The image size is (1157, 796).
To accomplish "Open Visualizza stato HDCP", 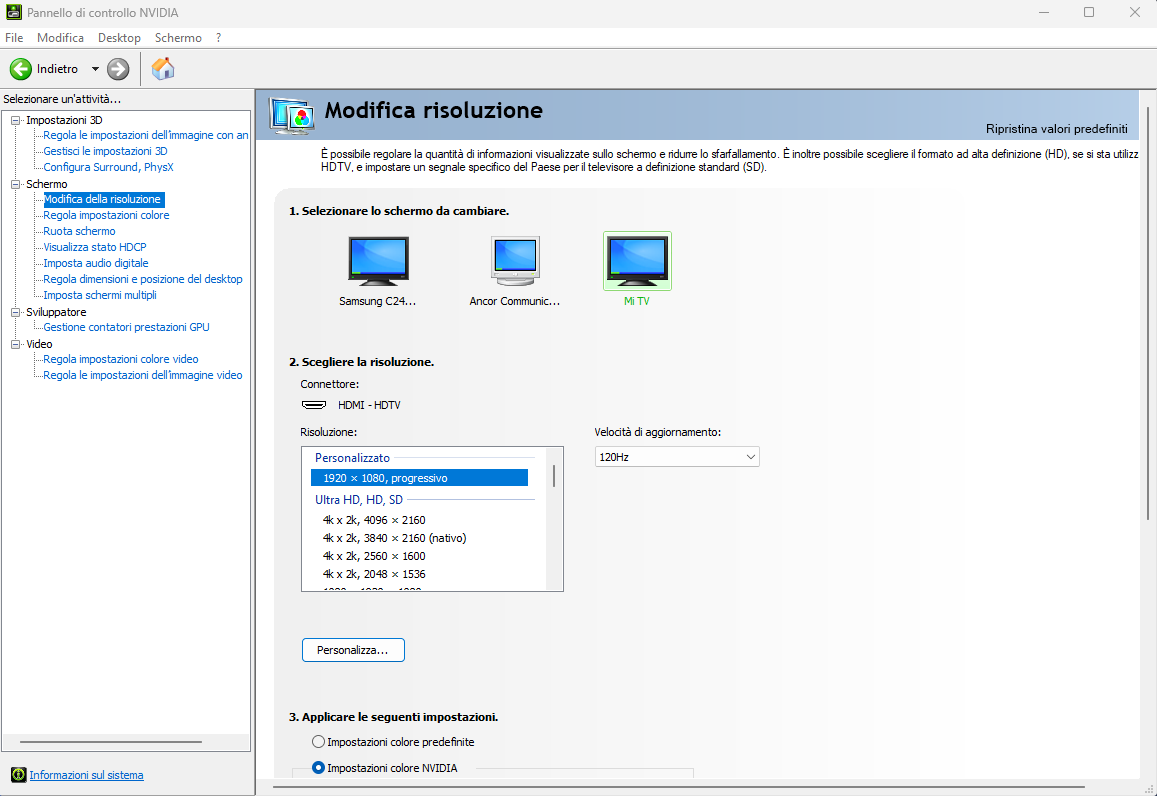I will point(95,247).
